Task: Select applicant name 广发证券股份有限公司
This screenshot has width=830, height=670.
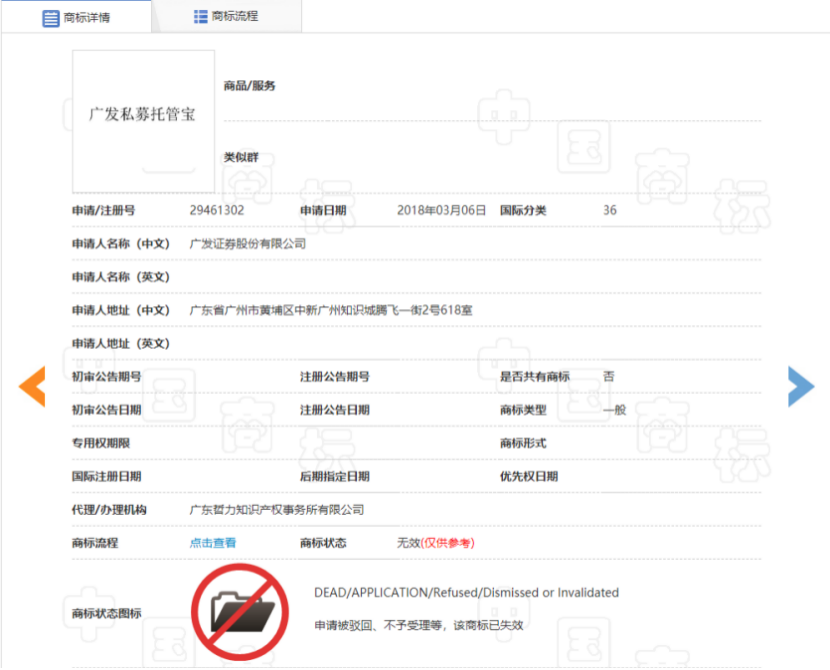Action: pos(248,243)
